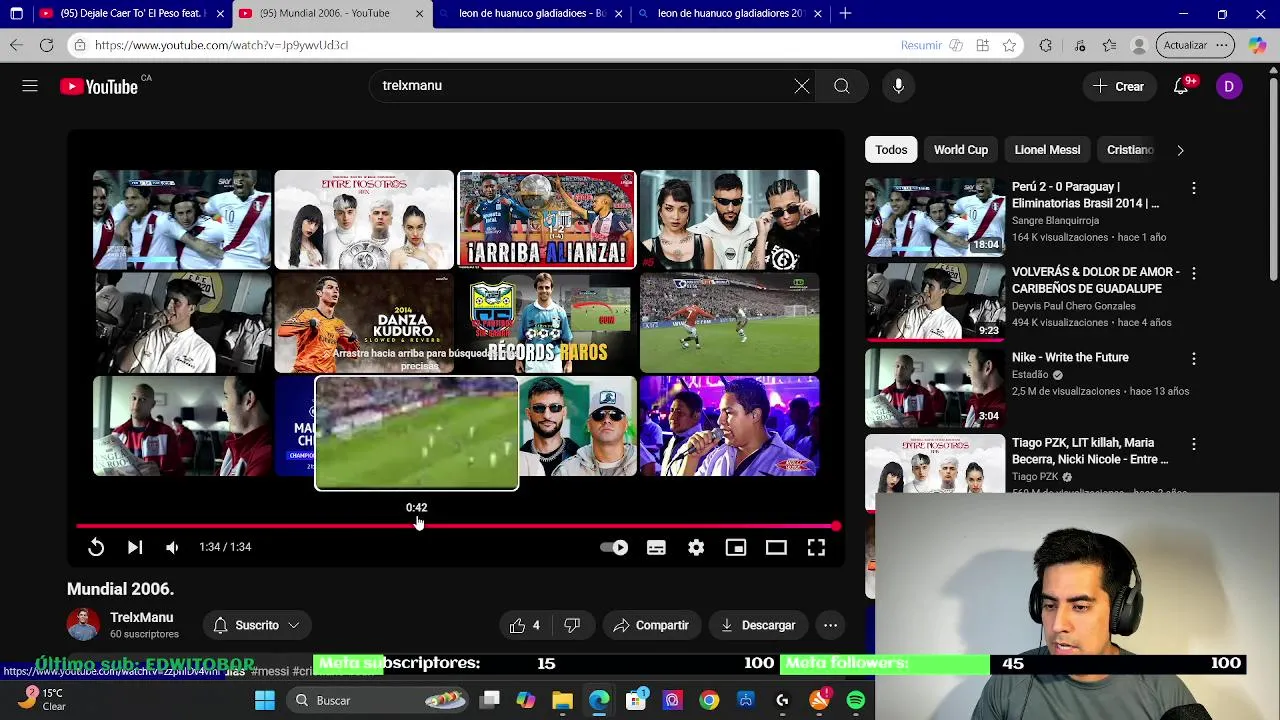
Task: Toggle theater mode view
Action: click(776, 547)
